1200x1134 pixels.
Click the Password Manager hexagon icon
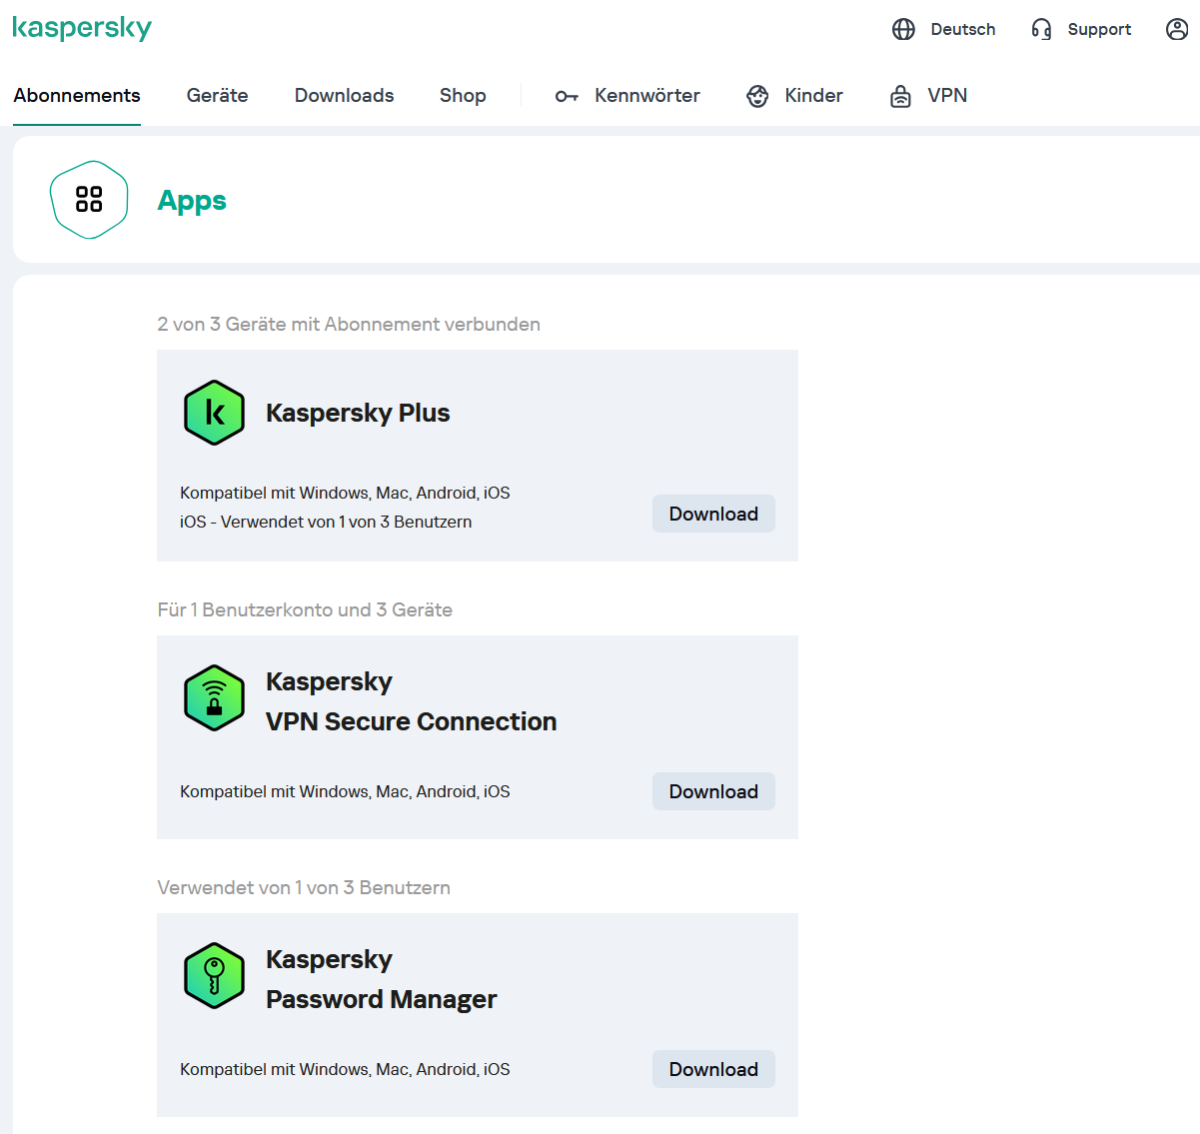pyautogui.click(x=214, y=975)
